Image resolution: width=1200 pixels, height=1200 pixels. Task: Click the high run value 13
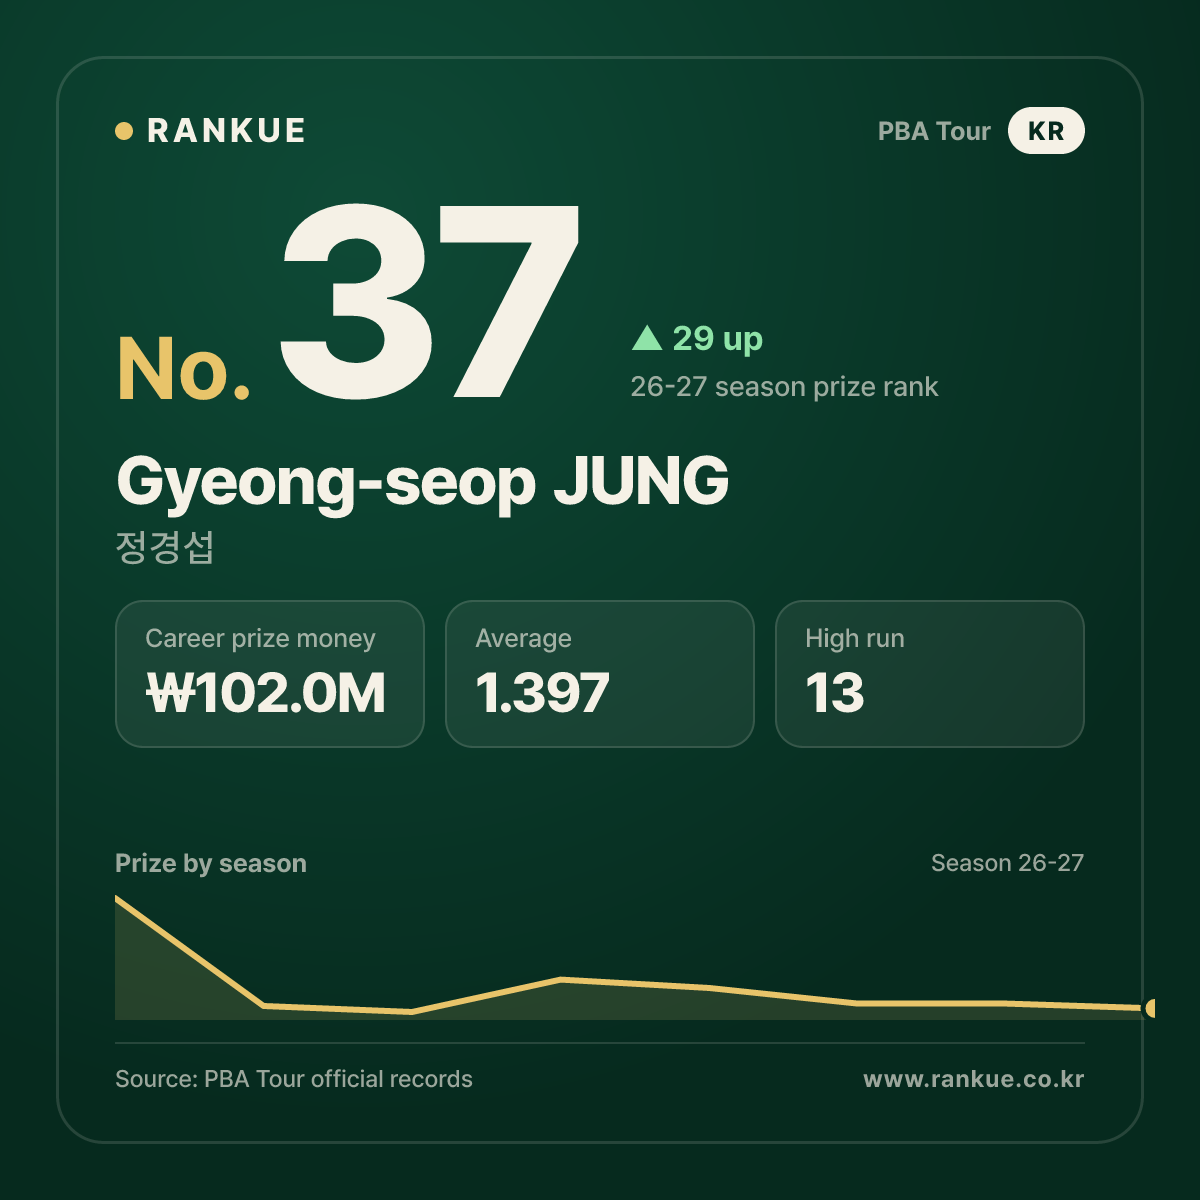tap(835, 693)
